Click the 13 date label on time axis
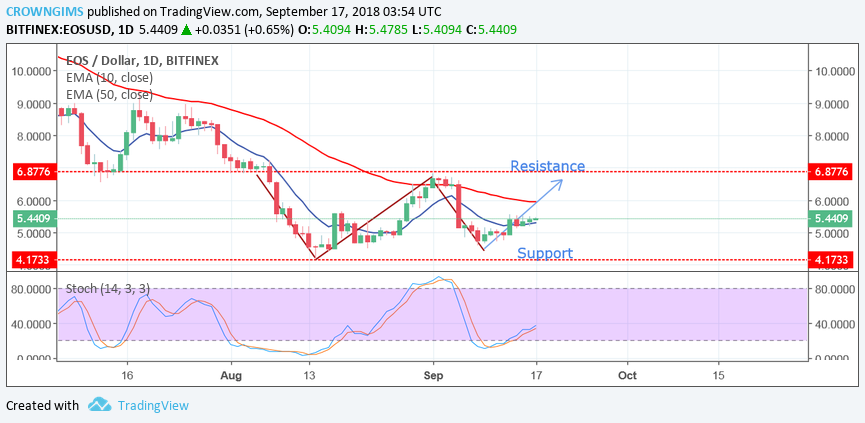The image size is (865, 423). click(309, 376)
